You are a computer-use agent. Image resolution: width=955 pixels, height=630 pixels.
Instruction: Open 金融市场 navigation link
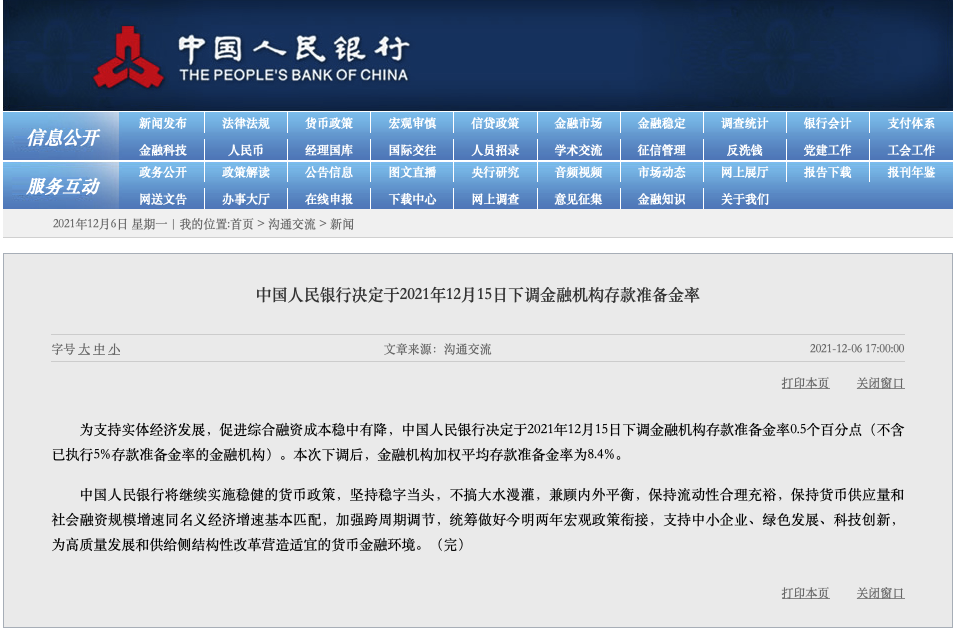[x=578, y=124]
